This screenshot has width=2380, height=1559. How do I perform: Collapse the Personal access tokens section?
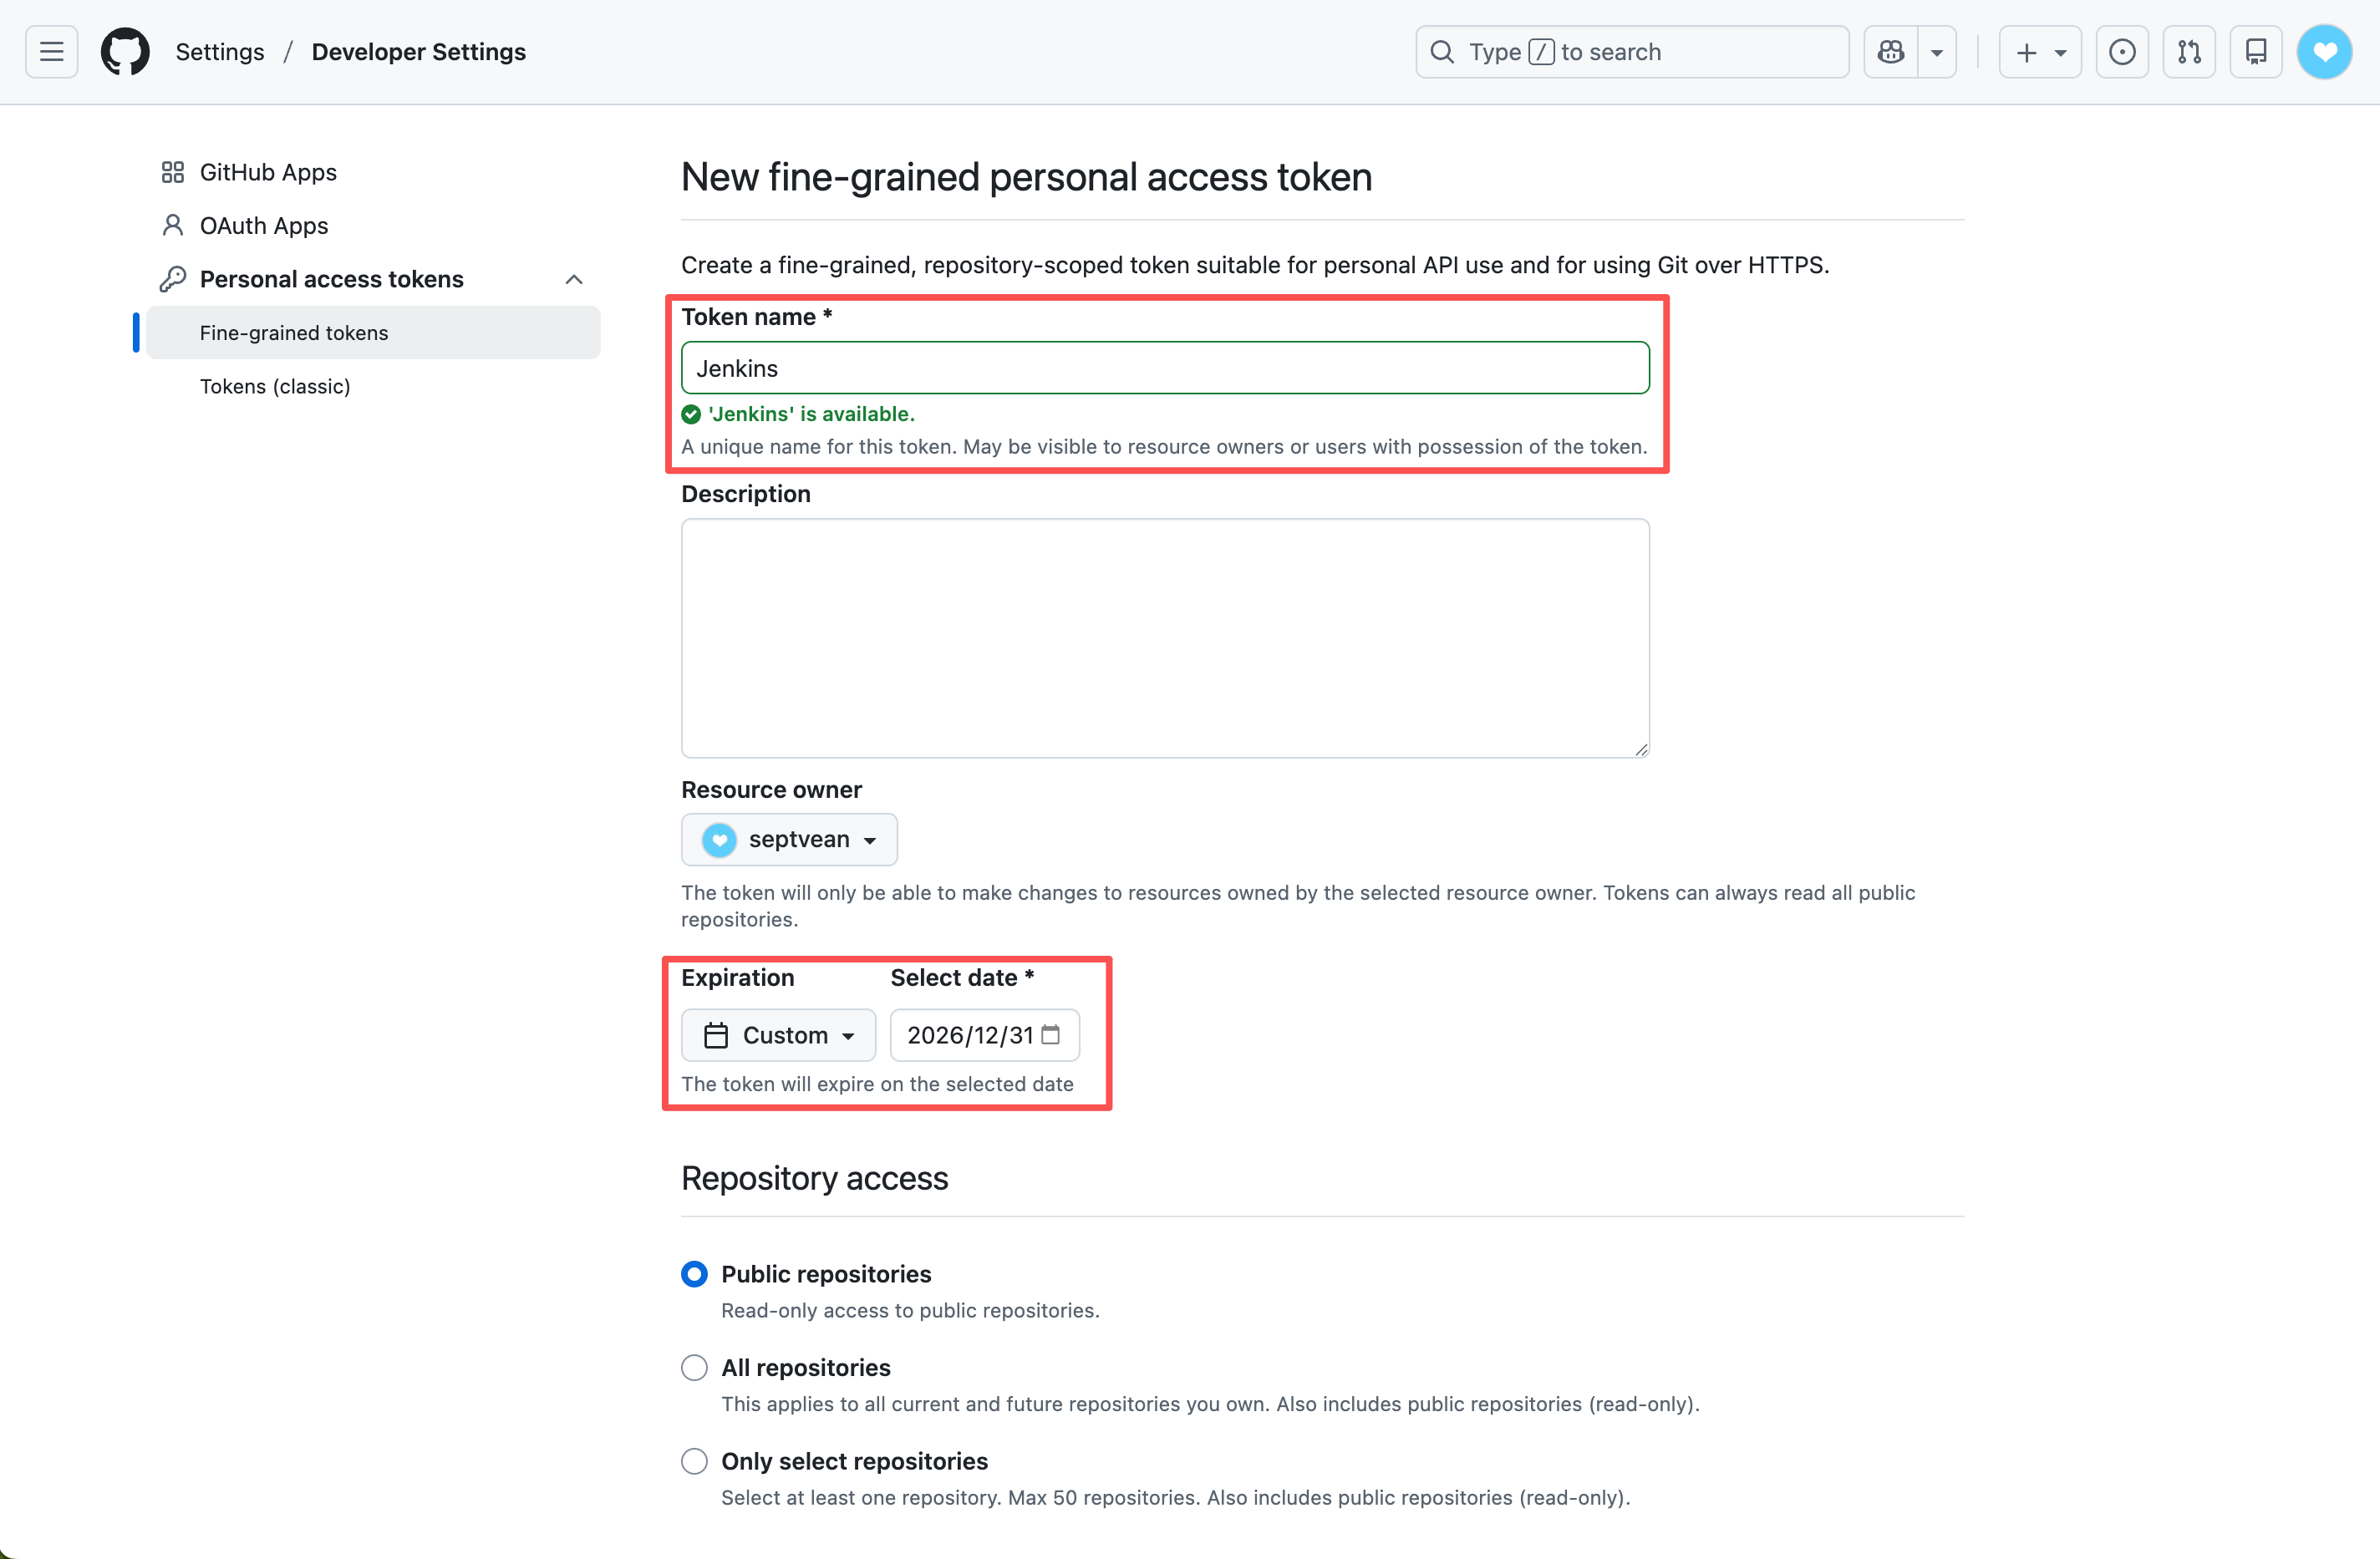[x=573, y=279]
